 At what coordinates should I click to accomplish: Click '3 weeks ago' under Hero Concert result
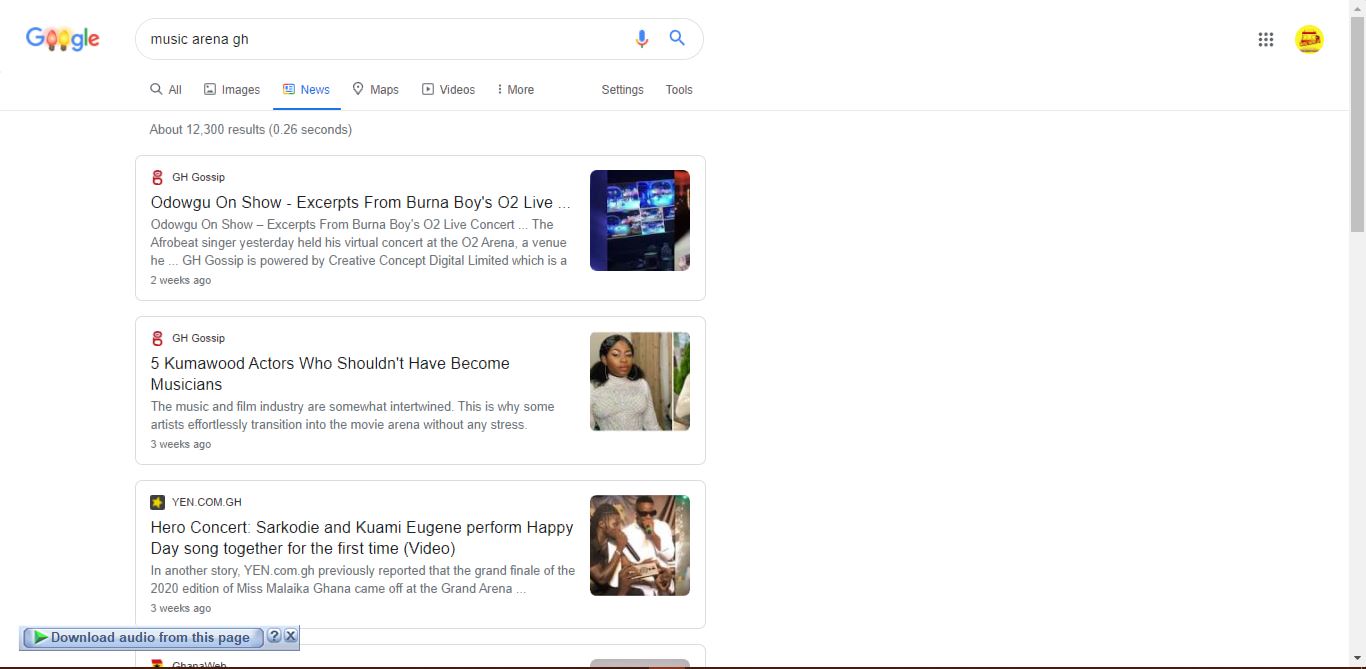tap(181, 608)
